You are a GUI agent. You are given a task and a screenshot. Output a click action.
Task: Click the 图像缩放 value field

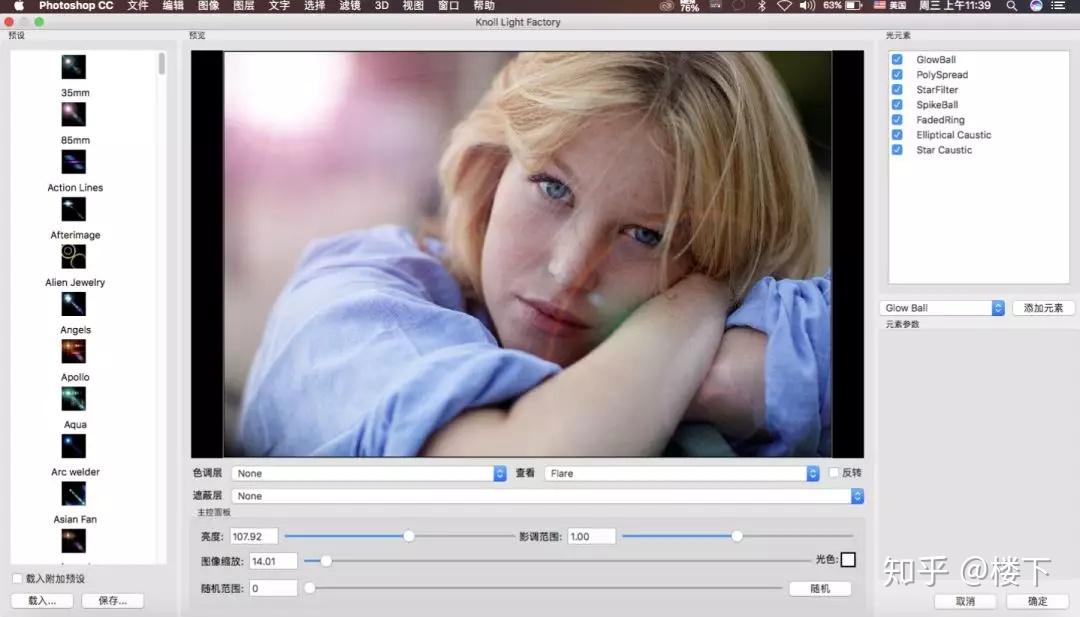click(273, 561)
